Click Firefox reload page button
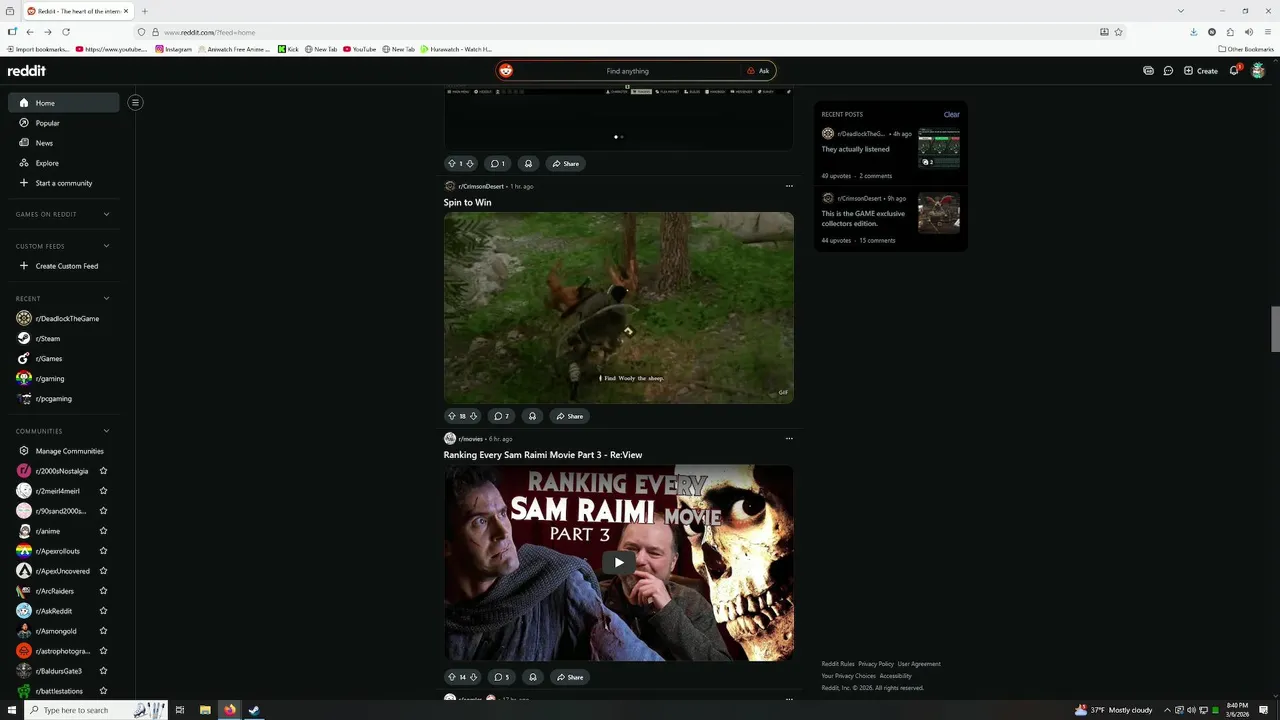1280x720 pixels. [x=66, y=32]
